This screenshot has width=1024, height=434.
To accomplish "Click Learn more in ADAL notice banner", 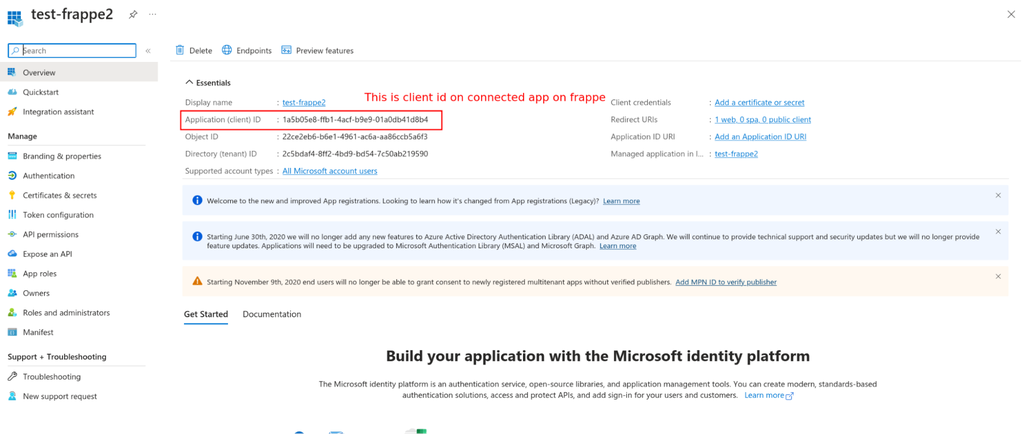I will click(x=618, y=246).
